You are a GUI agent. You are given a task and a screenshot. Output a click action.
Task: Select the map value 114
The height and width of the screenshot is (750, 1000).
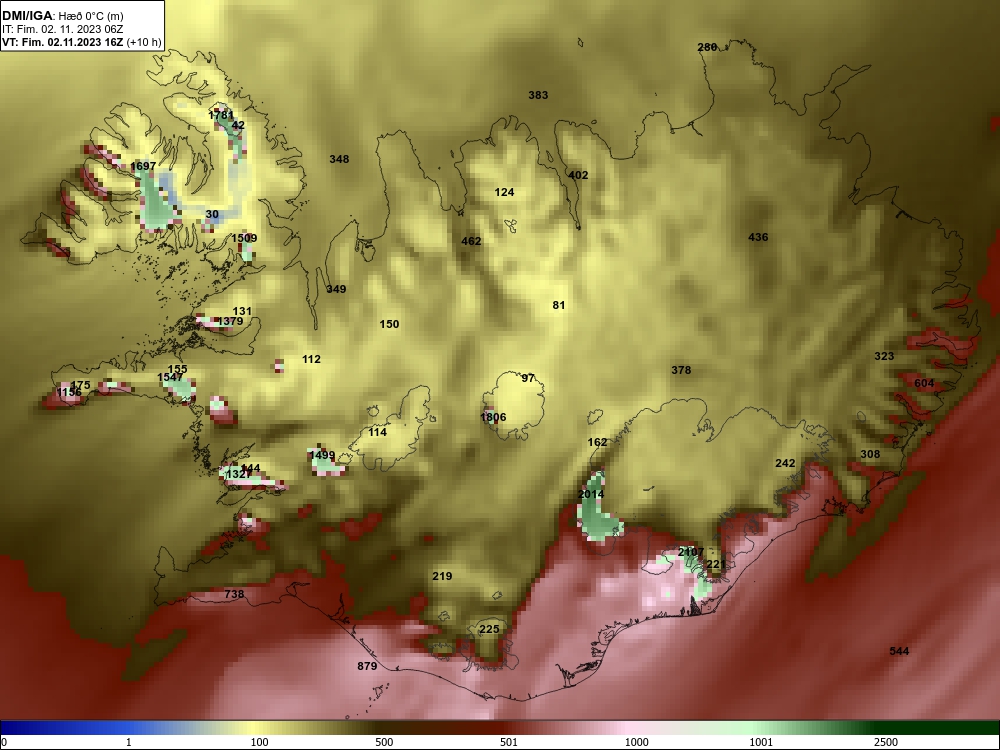pyautogui.click(x=378, y=432)
